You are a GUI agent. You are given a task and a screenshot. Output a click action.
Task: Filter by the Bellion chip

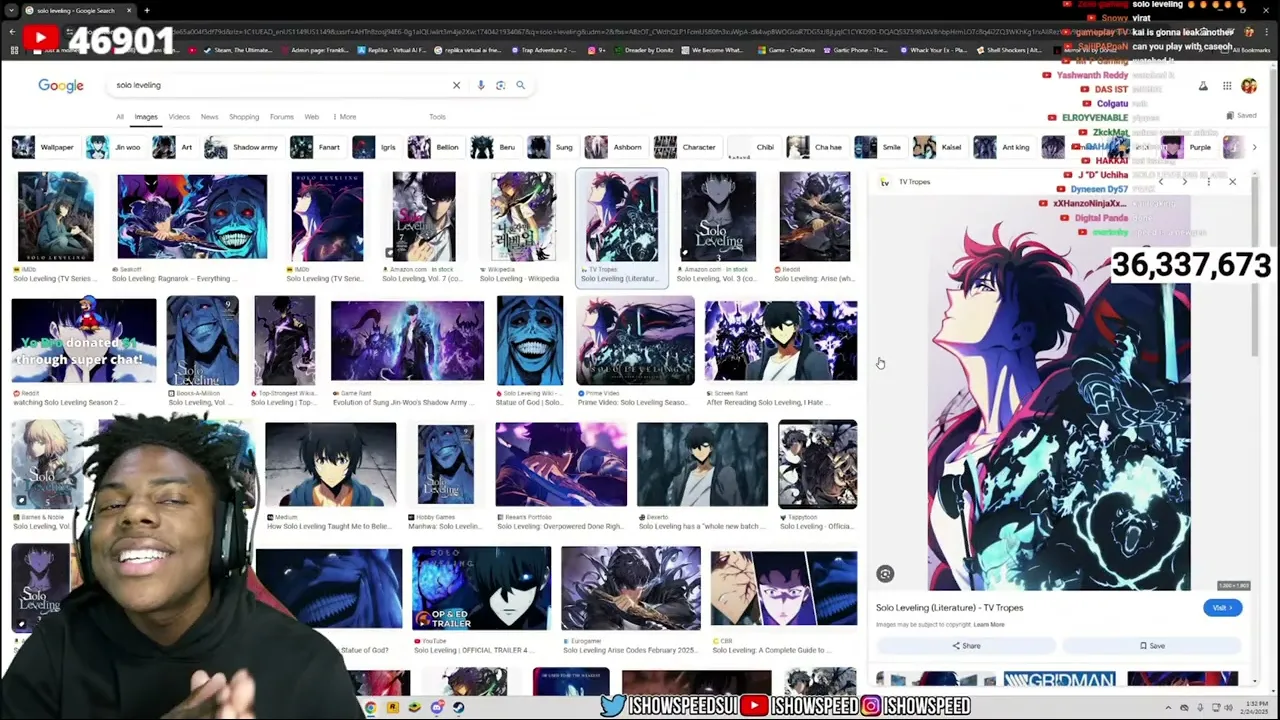[x=435, y=147]
